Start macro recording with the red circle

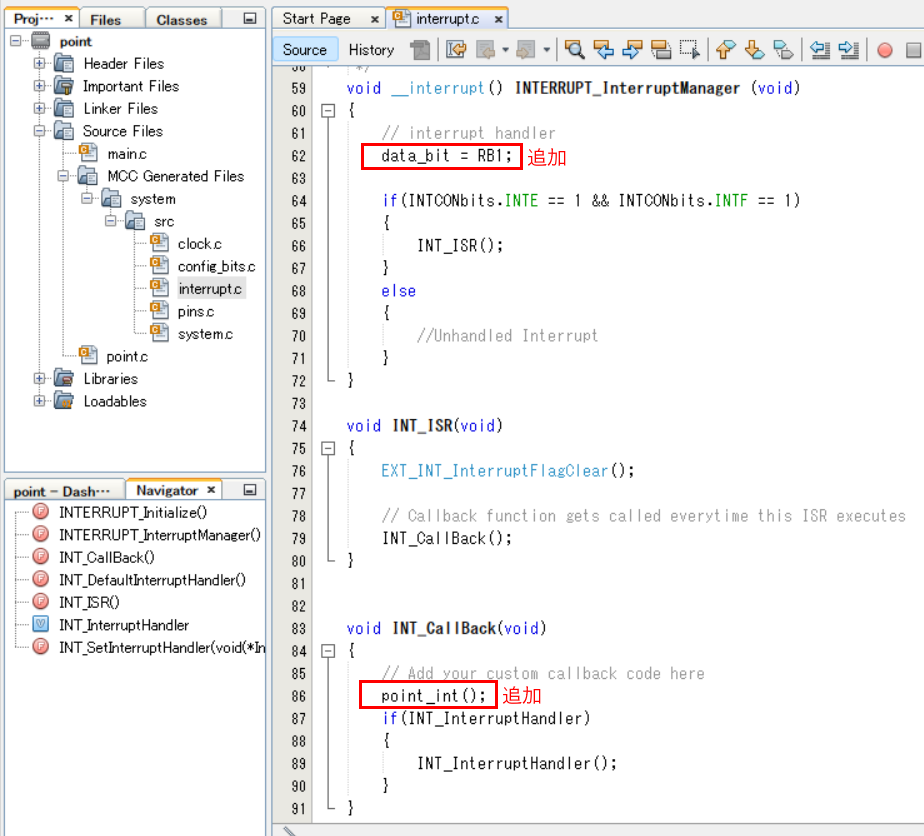(885, 50)
